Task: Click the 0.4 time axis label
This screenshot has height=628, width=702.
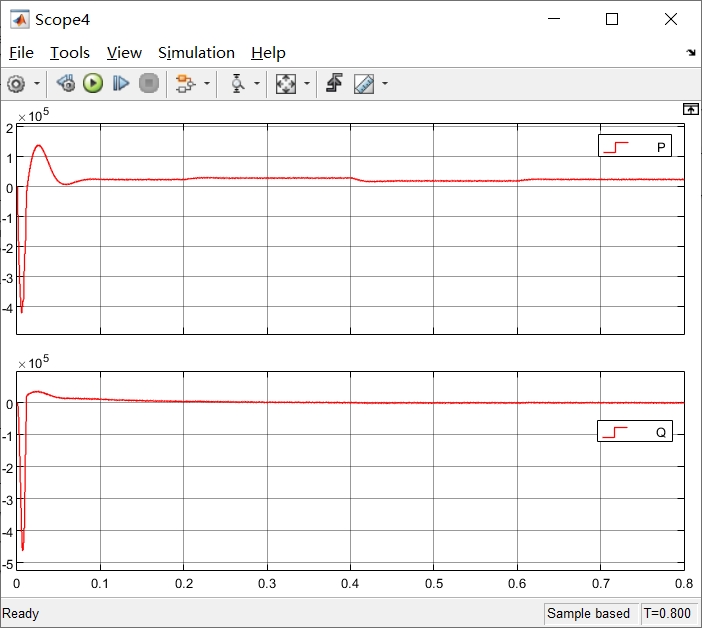Action: point(350,584)
